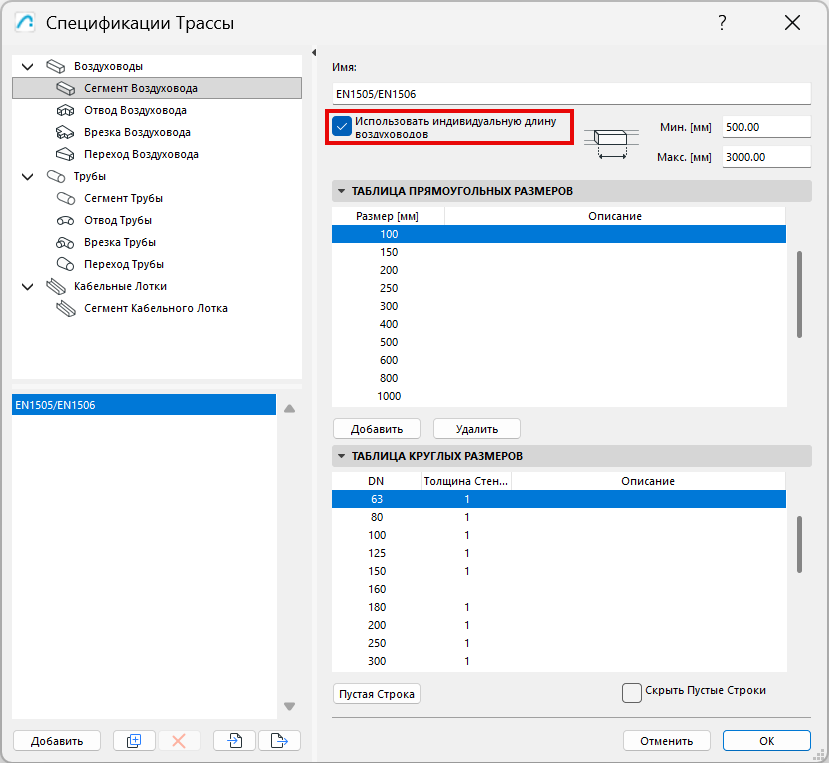This screenshot has height=763, width=829.
Task: Click the red X delete specification icon
Action: tap(179, 741)
